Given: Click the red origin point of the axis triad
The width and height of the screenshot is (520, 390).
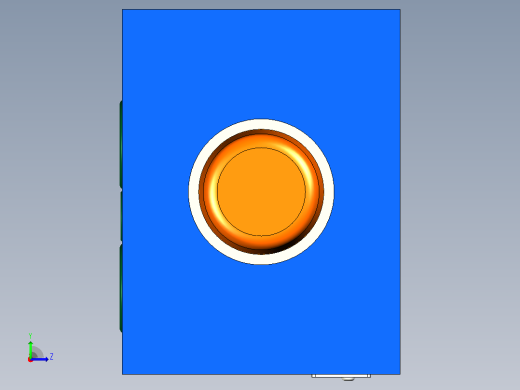Looking at the screenshot, I should coord(30,360).
